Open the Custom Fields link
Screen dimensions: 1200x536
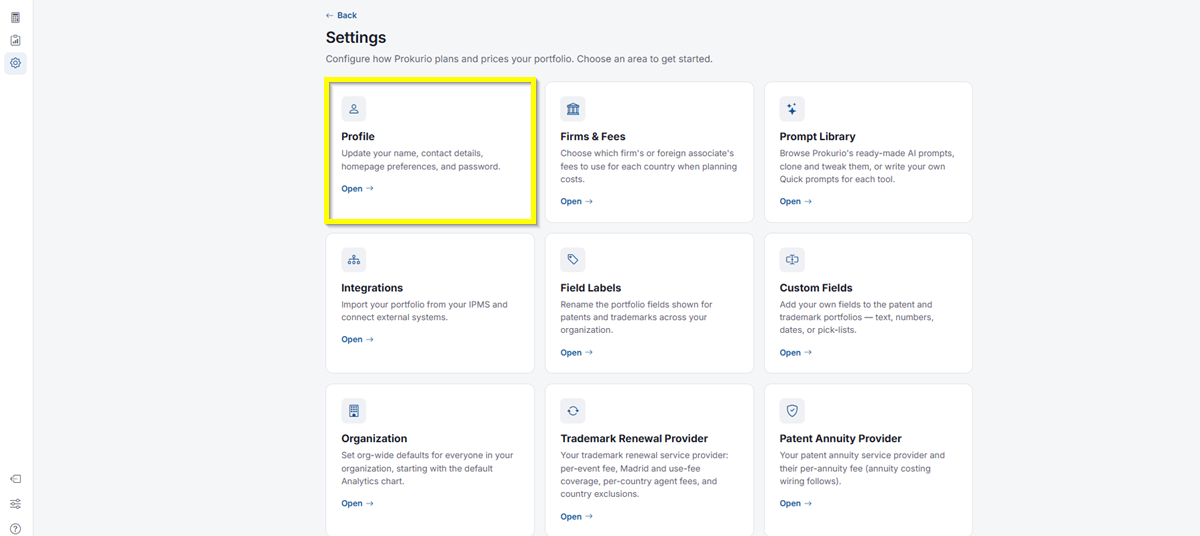795,352
